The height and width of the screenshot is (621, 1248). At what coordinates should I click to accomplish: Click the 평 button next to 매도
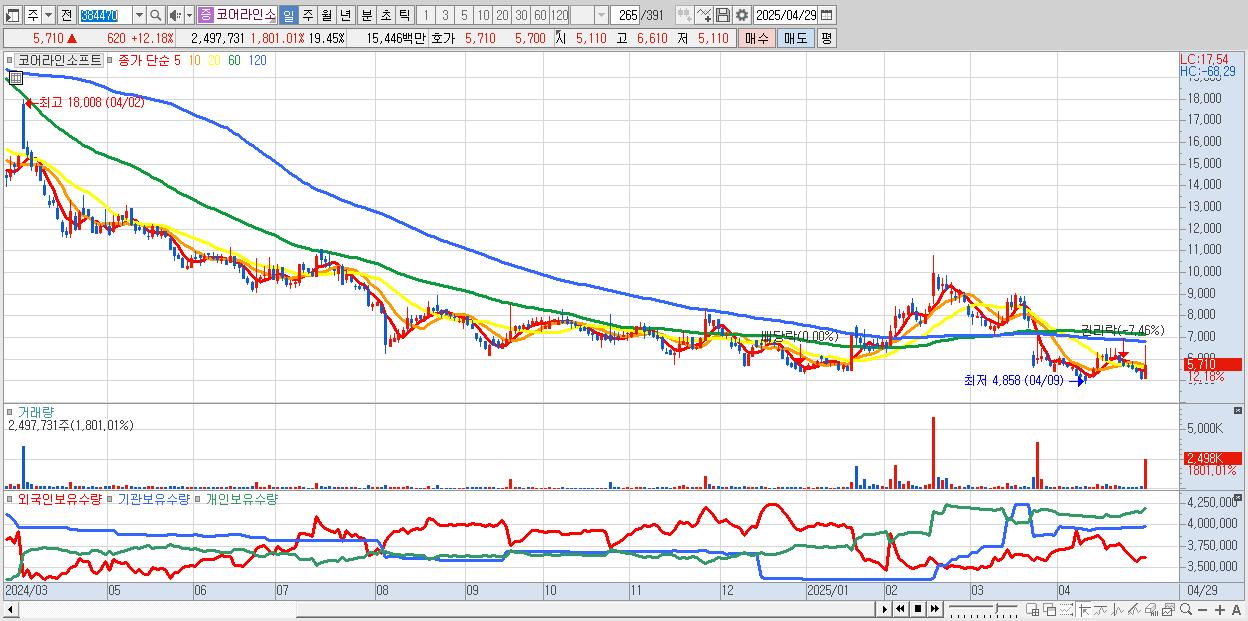coord(826,38)
